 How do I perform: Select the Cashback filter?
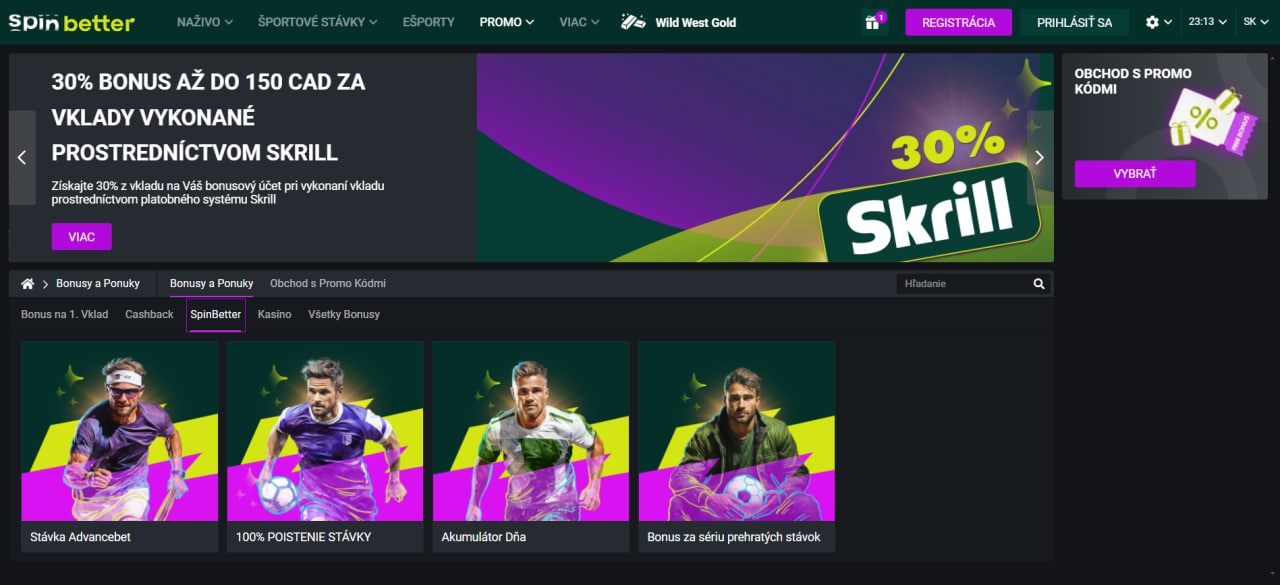(x=149, y=314)
